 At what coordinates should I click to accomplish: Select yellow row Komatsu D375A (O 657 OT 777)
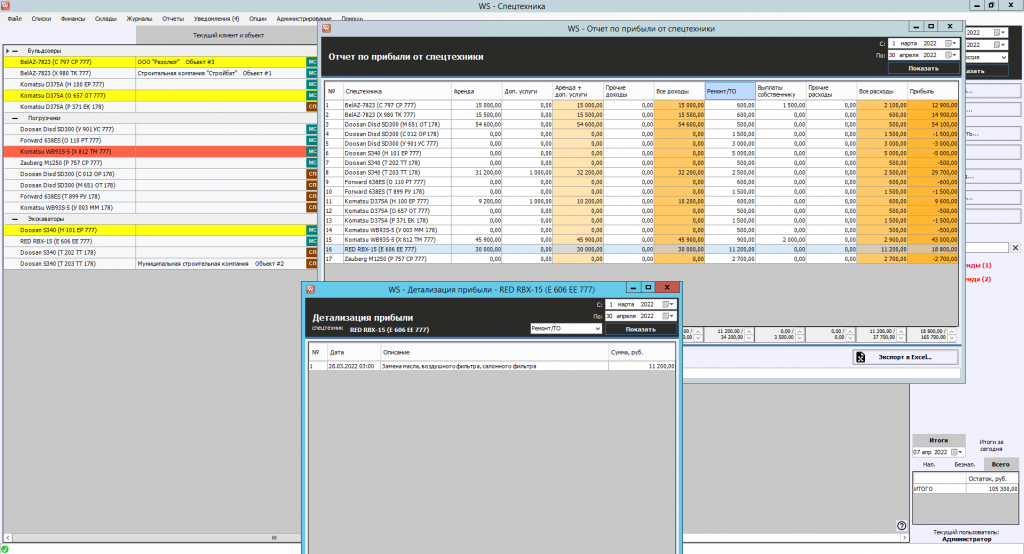(x=155, y=95)
